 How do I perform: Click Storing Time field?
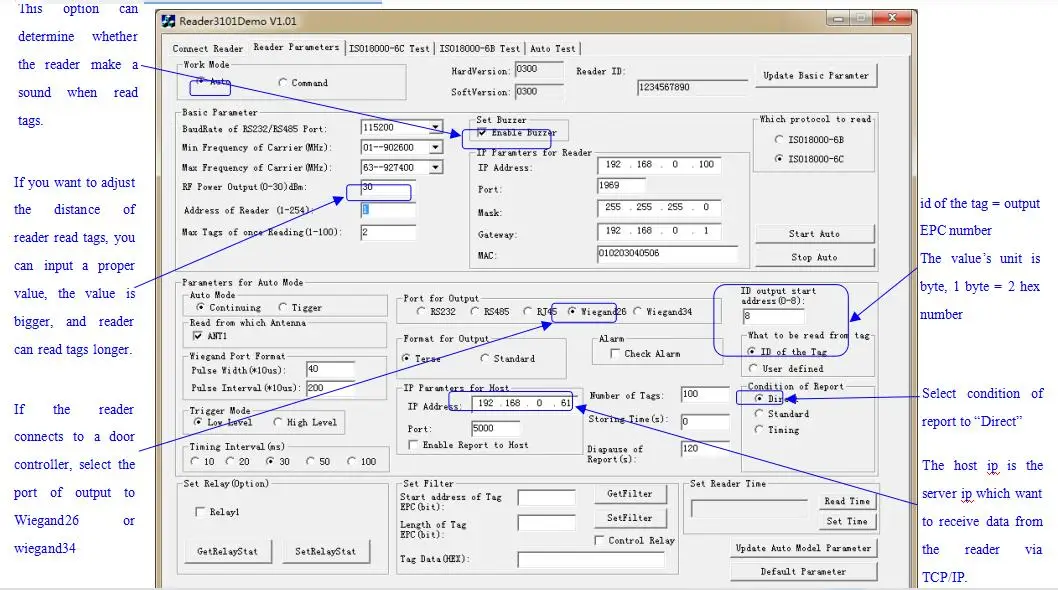[705, 422]
